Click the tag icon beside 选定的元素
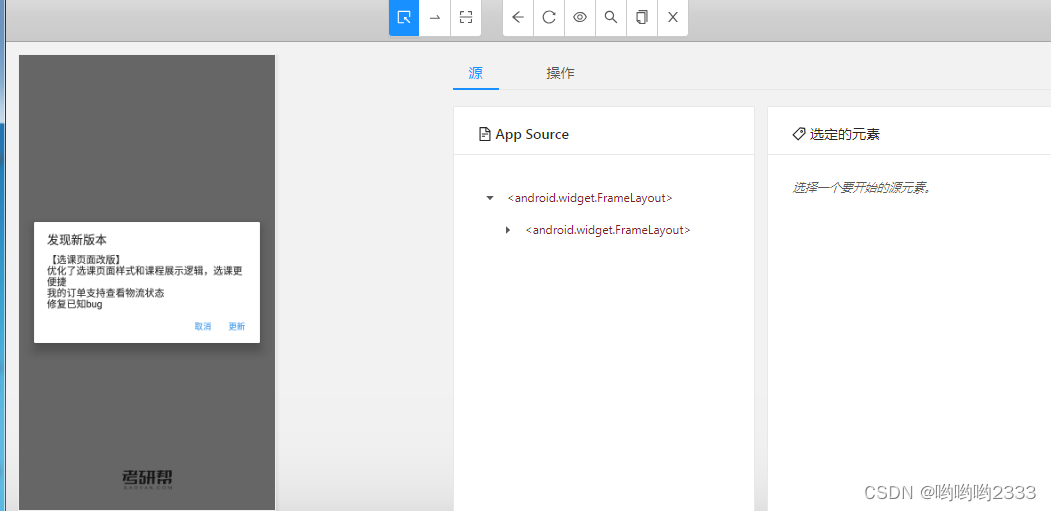 799,134
